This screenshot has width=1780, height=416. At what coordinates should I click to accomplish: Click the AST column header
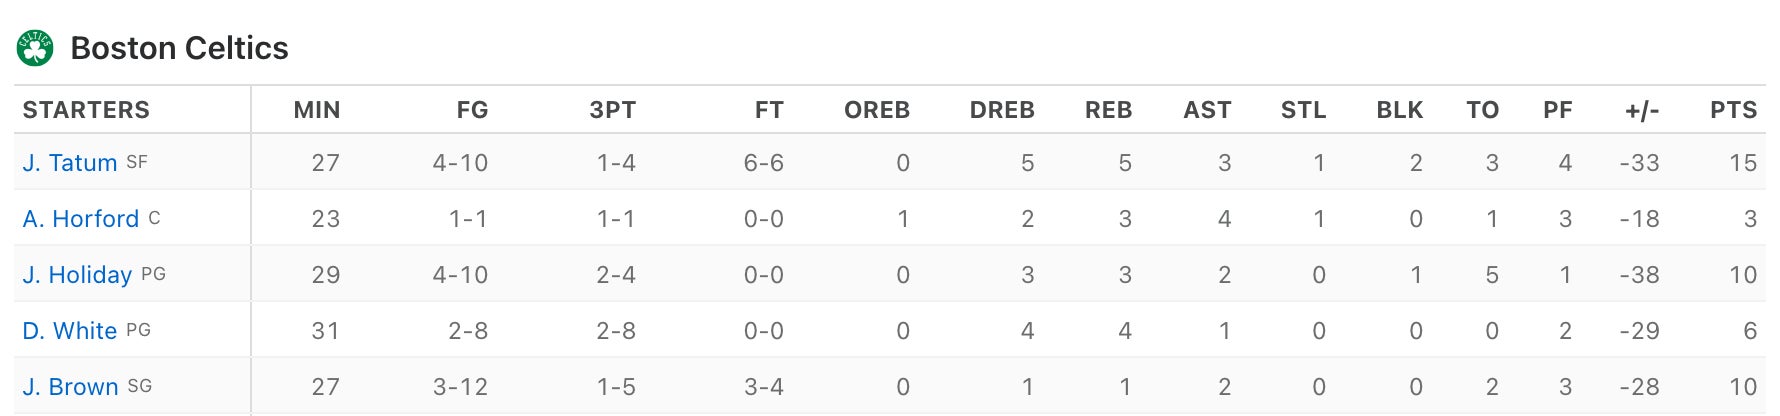pos(1207,110)
